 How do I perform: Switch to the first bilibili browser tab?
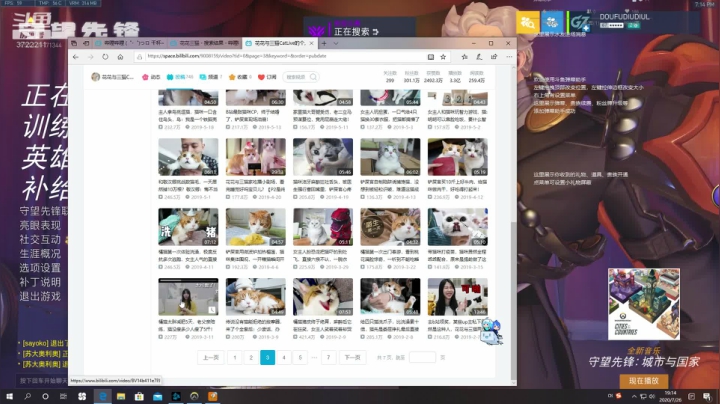(x=130, y=43)
